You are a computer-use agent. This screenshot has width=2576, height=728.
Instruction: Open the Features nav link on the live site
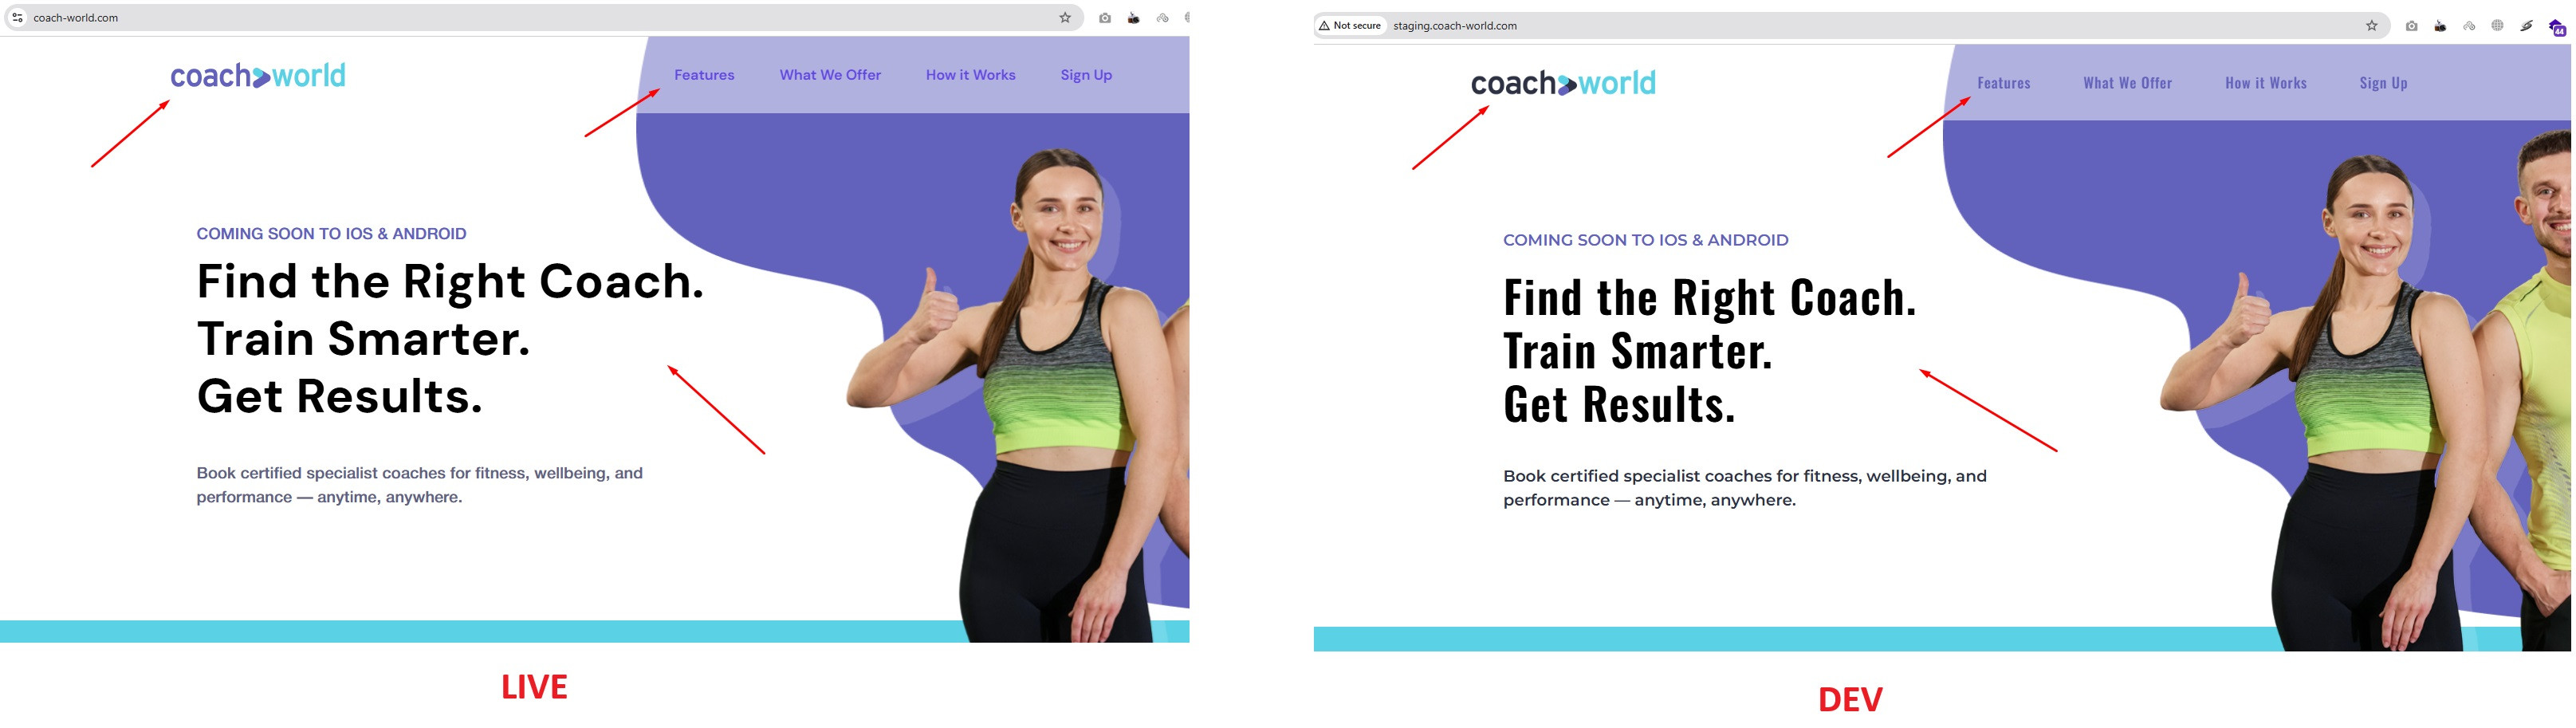[704, 75]
